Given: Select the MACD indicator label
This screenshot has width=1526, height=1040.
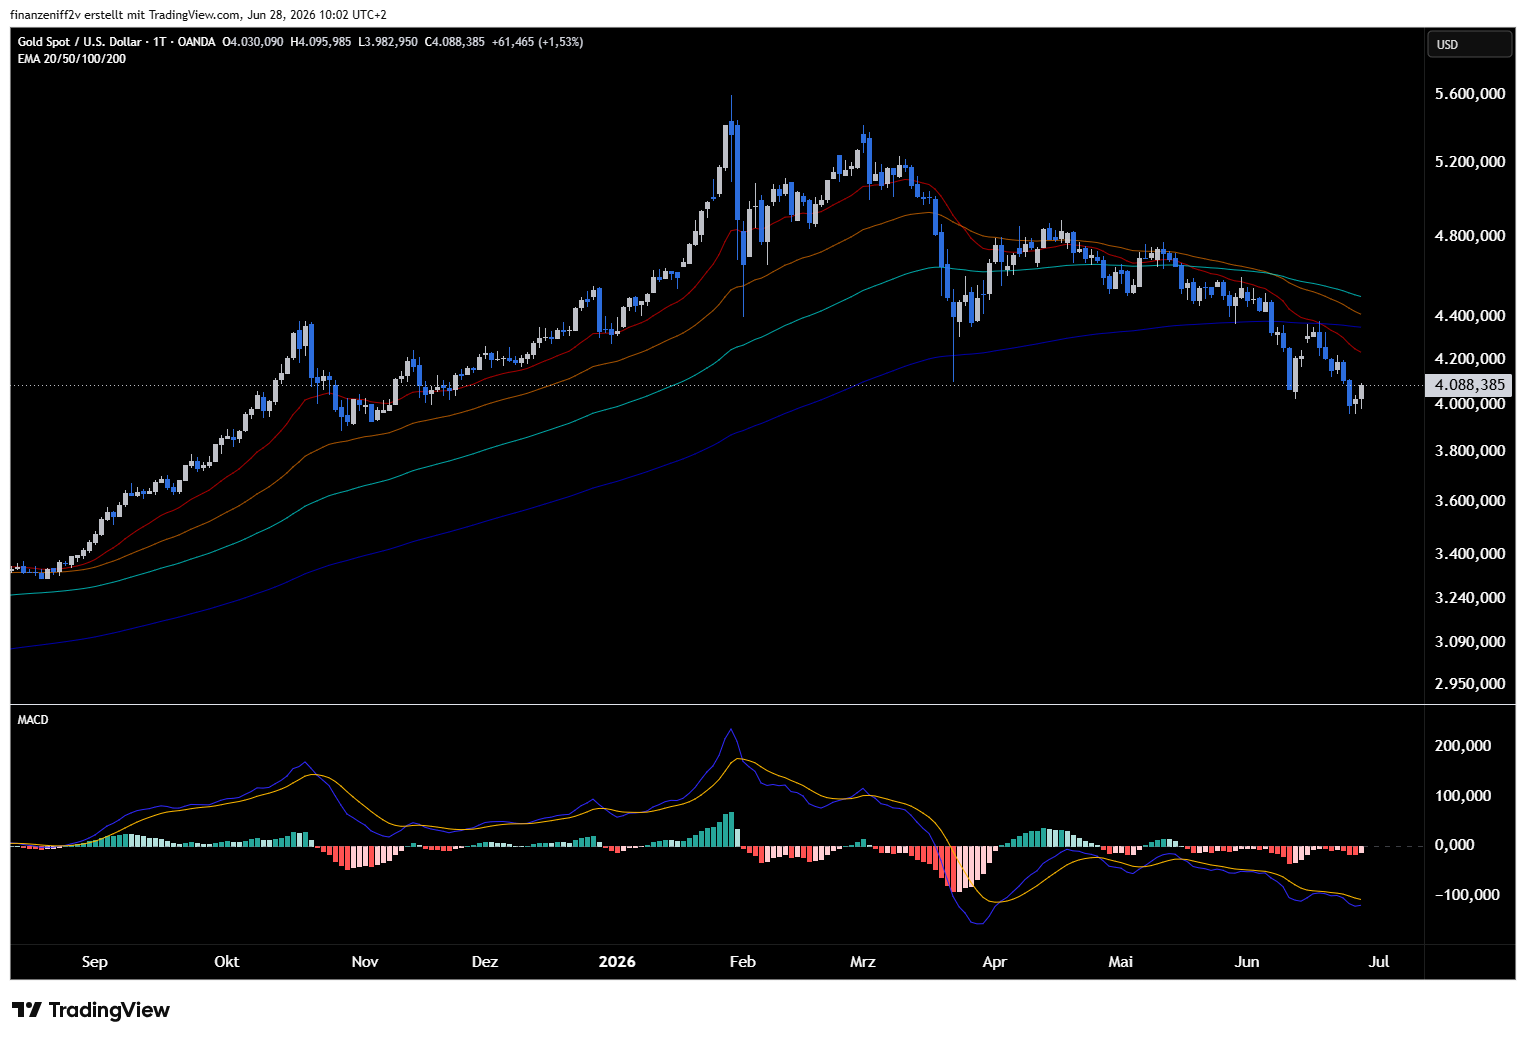Looking at the screenshot, I should [x=33, y=720].
